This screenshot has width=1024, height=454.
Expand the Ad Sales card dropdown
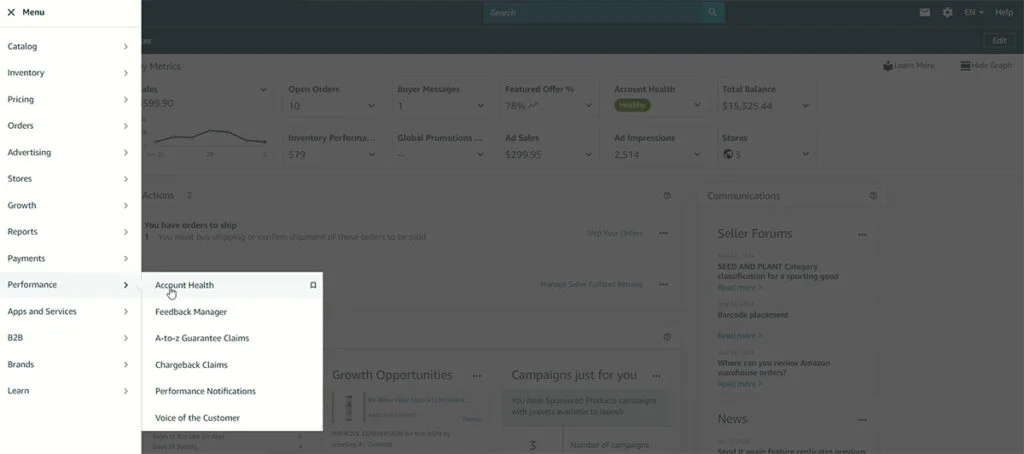pos(588,155)
